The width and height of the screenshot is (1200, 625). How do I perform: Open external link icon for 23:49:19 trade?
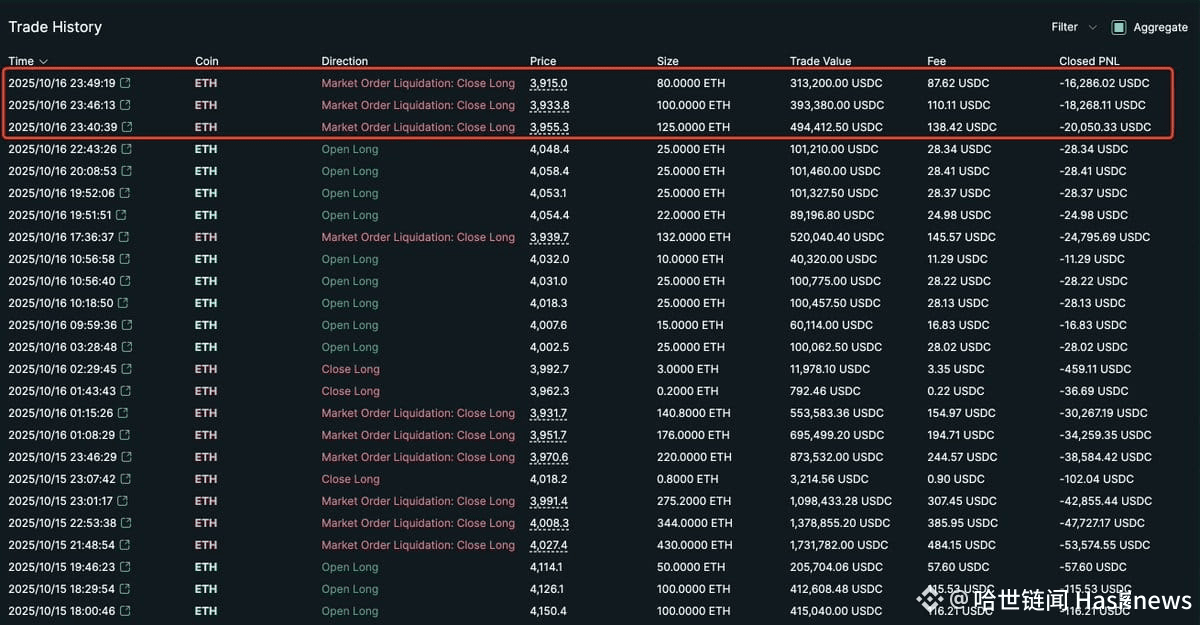tap(126, 83)
